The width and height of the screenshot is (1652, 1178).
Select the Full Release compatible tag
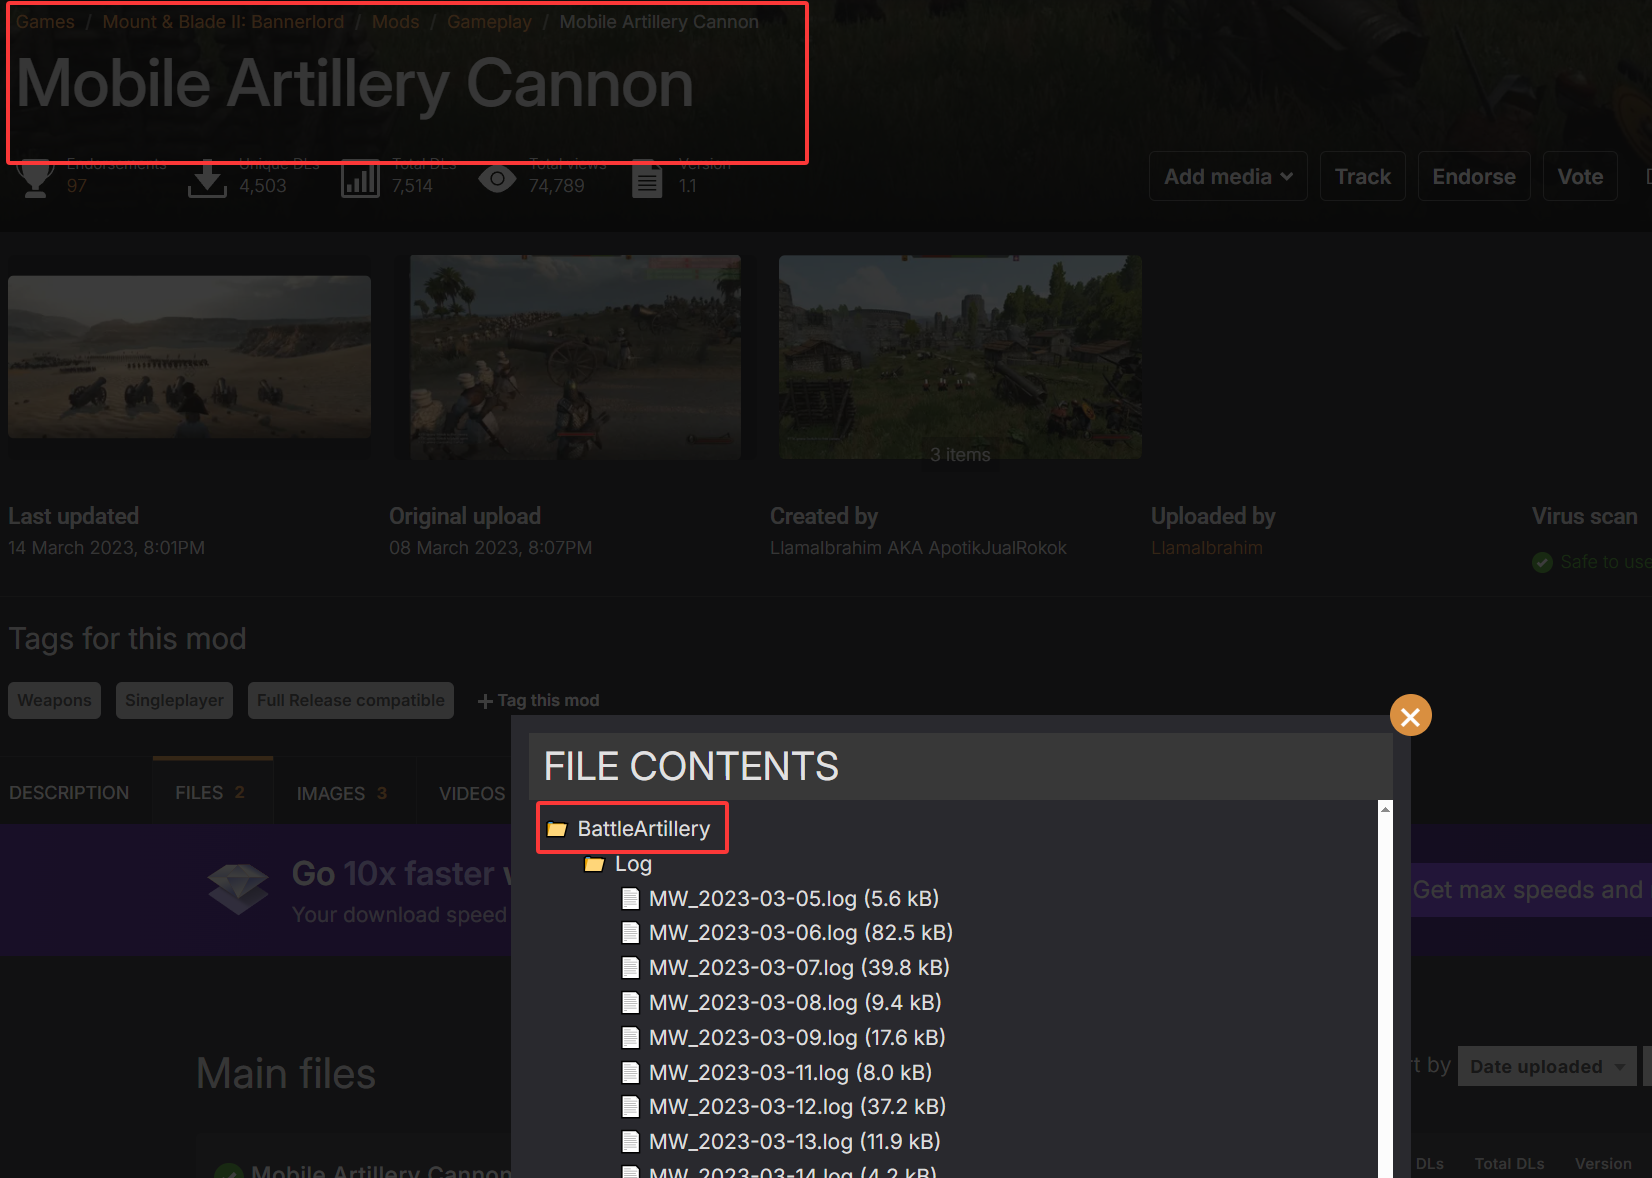[351, 700]
